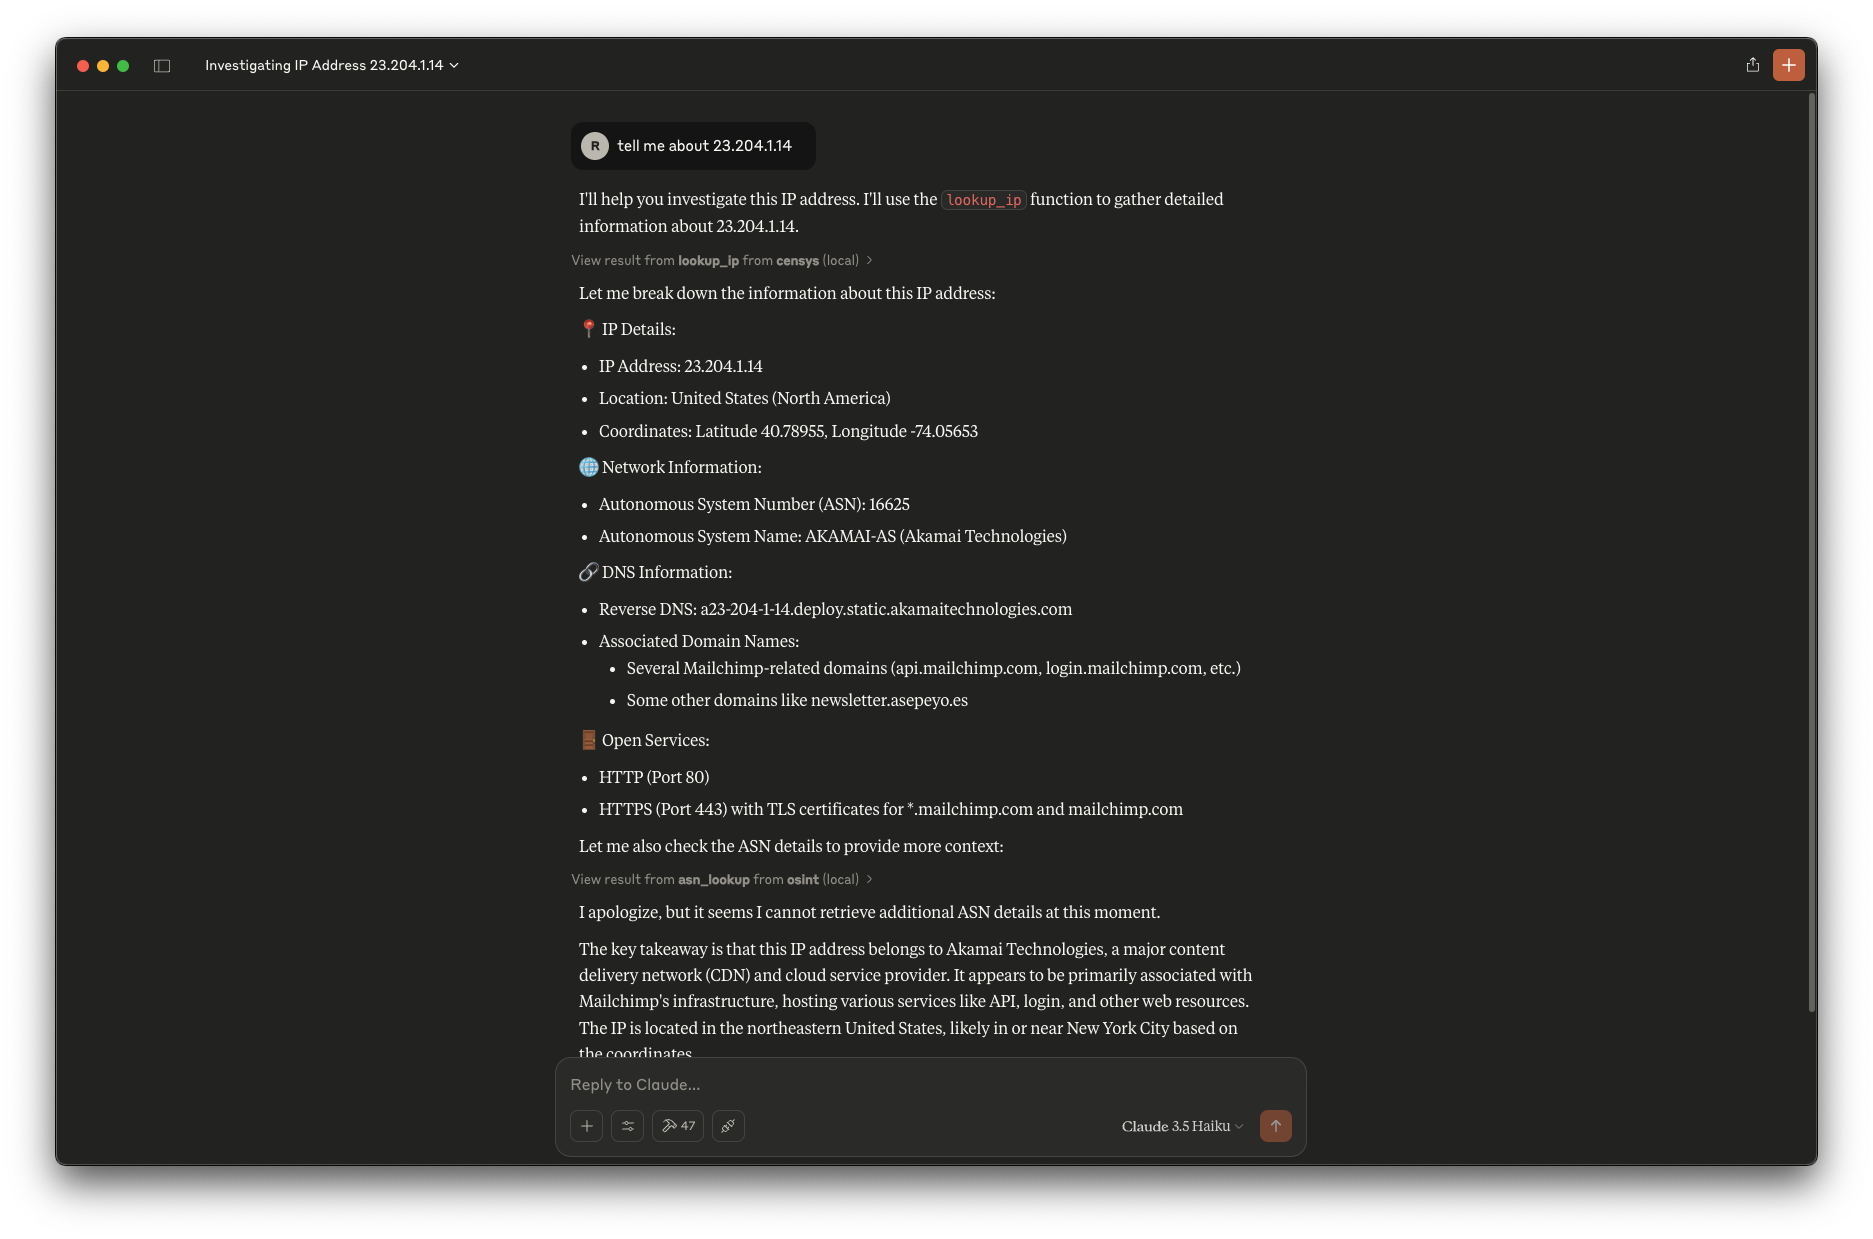Click the inline lookup_ip code tag
This screenshot has height=1239, width=1873.
coord(984,200)
